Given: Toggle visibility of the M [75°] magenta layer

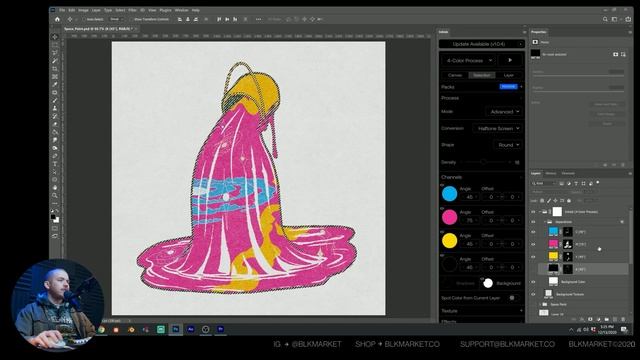Looking at the screenshot, I should pyautogui.click(x=533, y=244).
